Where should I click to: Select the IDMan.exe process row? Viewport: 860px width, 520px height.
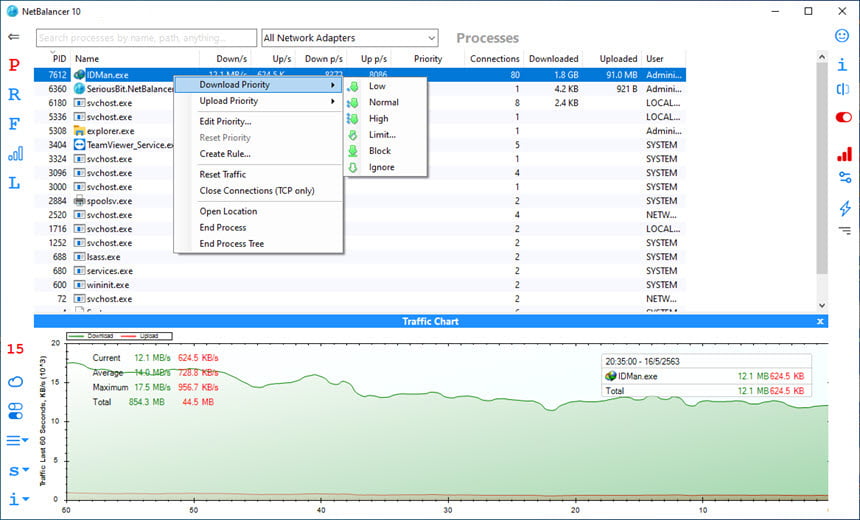360,75
